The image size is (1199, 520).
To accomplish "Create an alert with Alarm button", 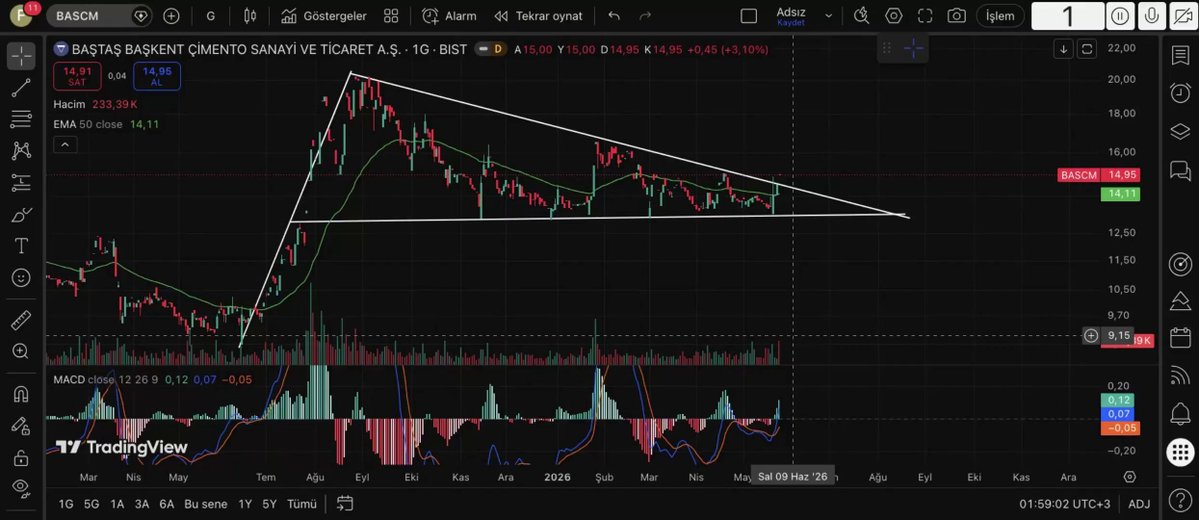I will click(449, 16).
